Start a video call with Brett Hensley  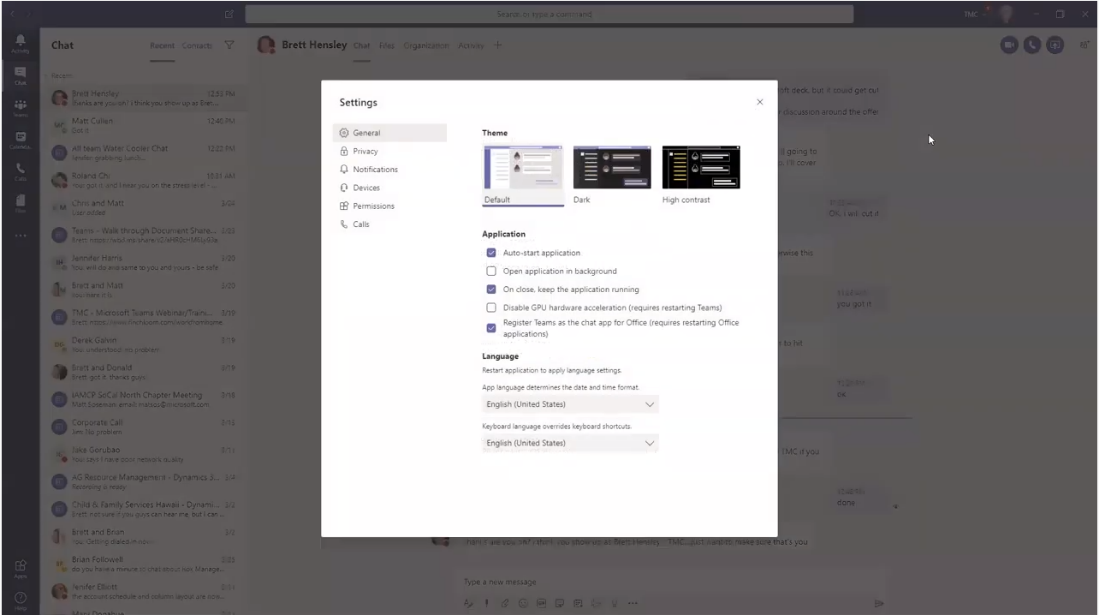point(1009,45)
